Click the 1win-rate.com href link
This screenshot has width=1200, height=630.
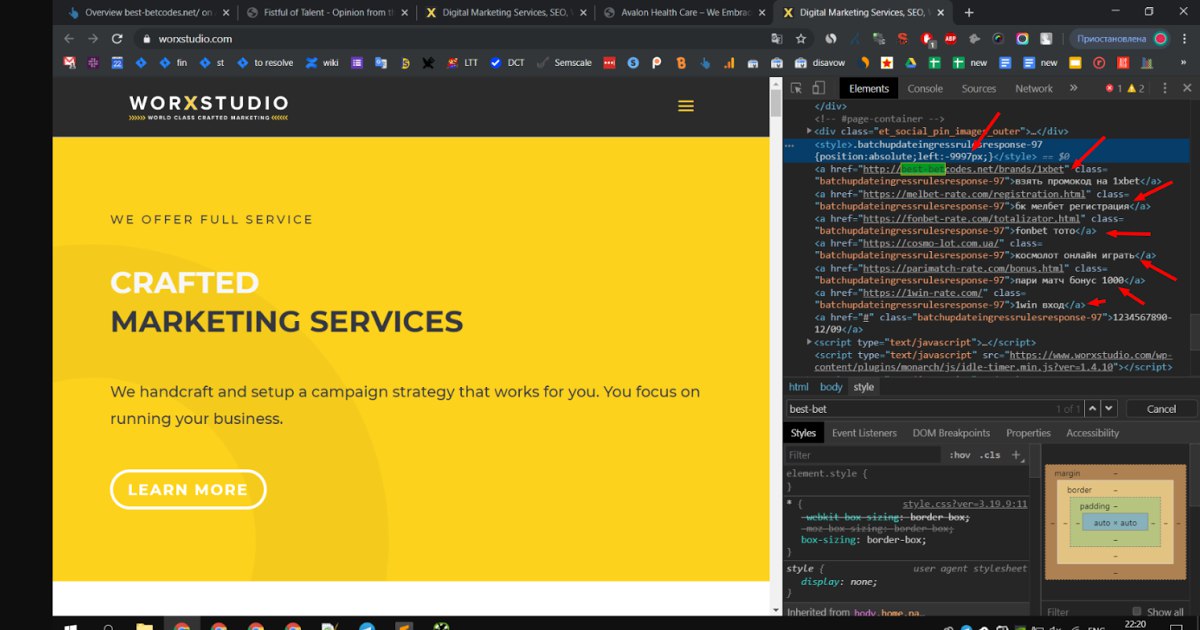point(922,293)
